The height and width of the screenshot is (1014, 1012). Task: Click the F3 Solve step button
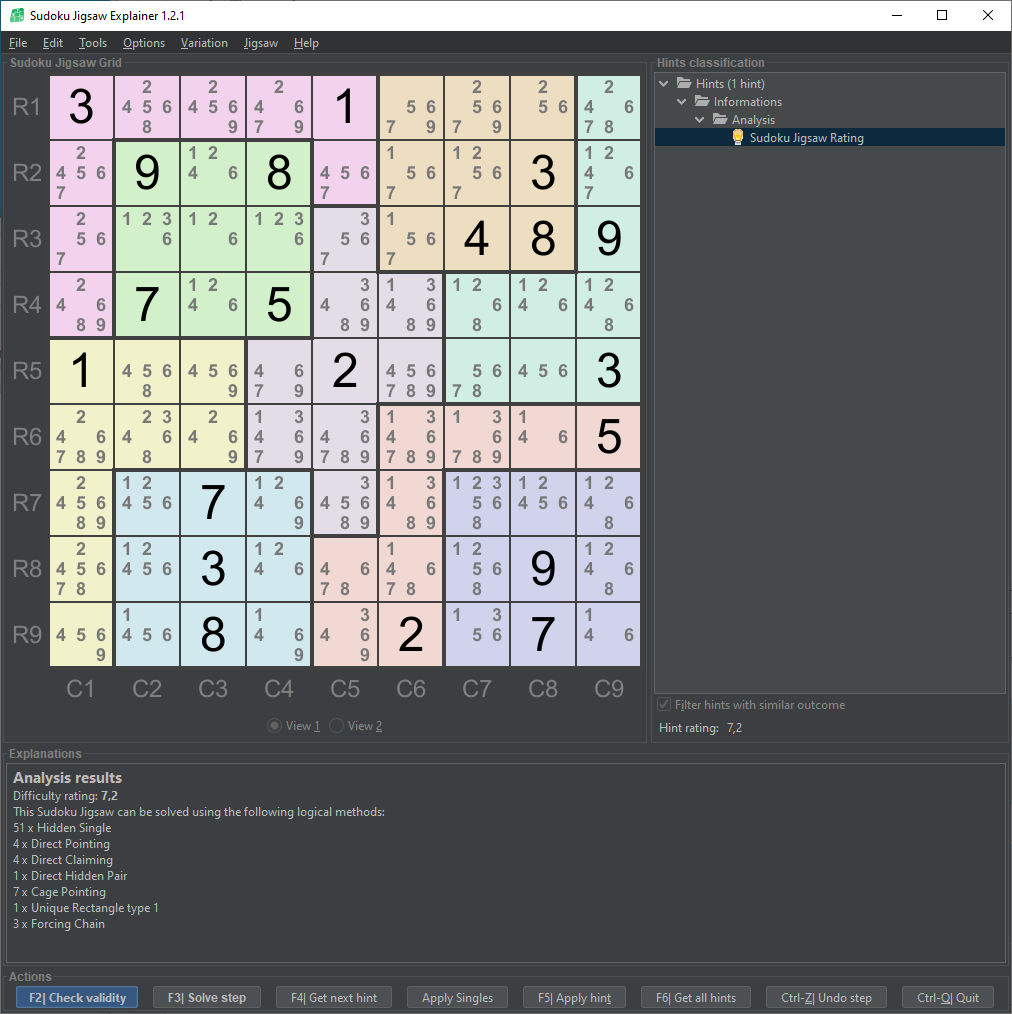pyautogui.click(x=207, y=997)
